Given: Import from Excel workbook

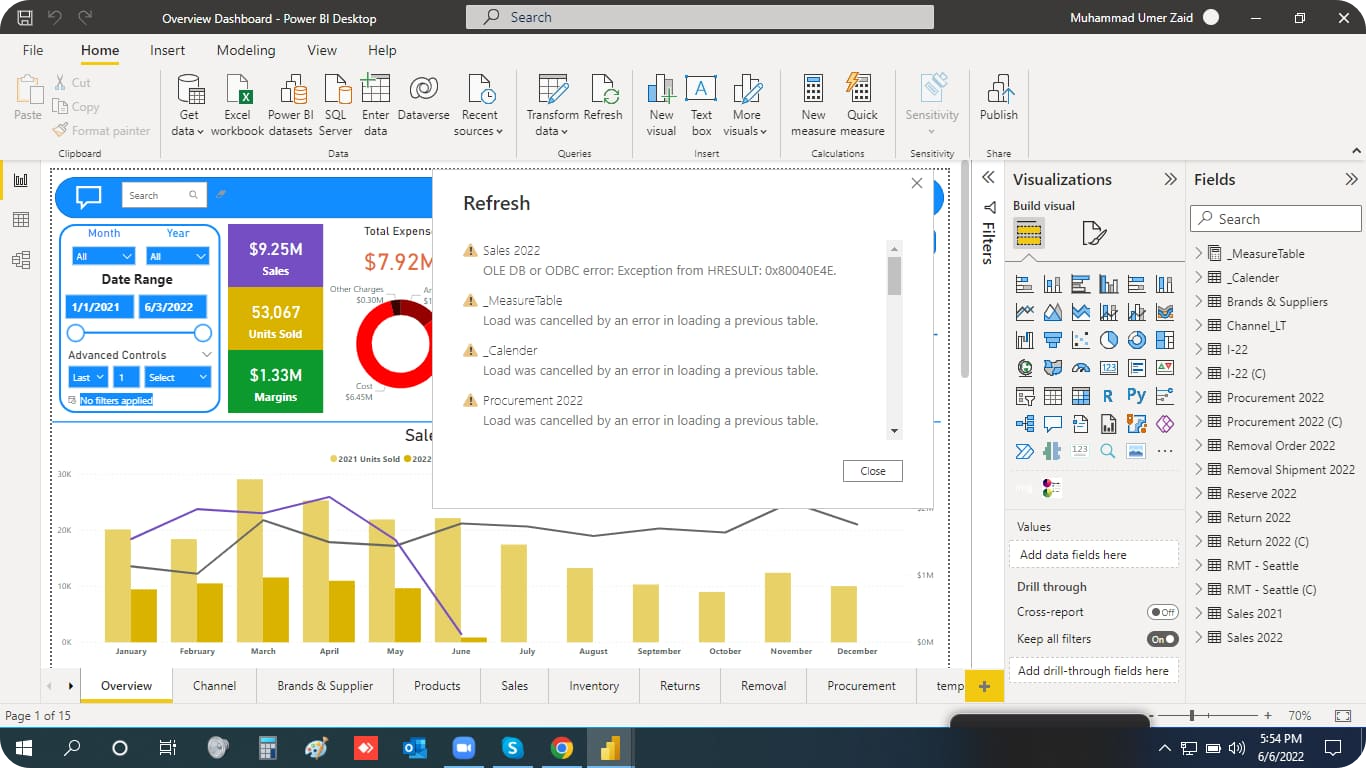Looking at the screenshot, I should point(238,104).
